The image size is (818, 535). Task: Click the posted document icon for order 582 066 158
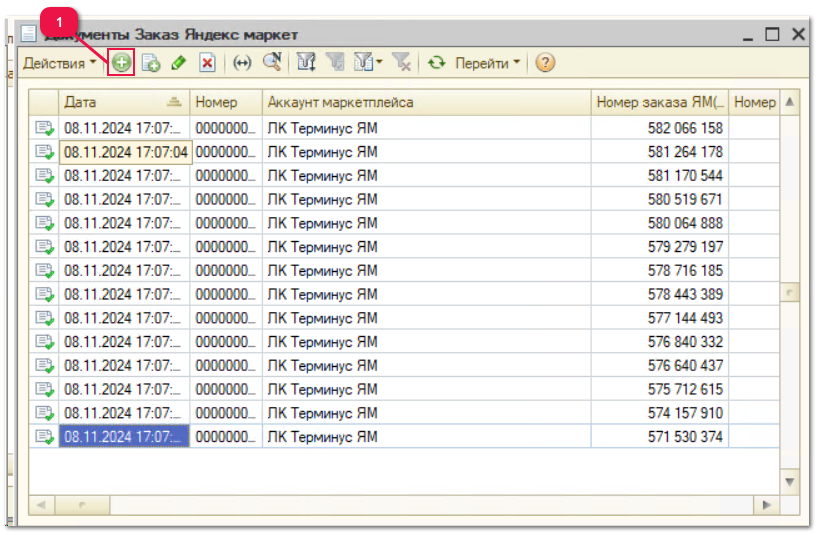click(44, 128)
